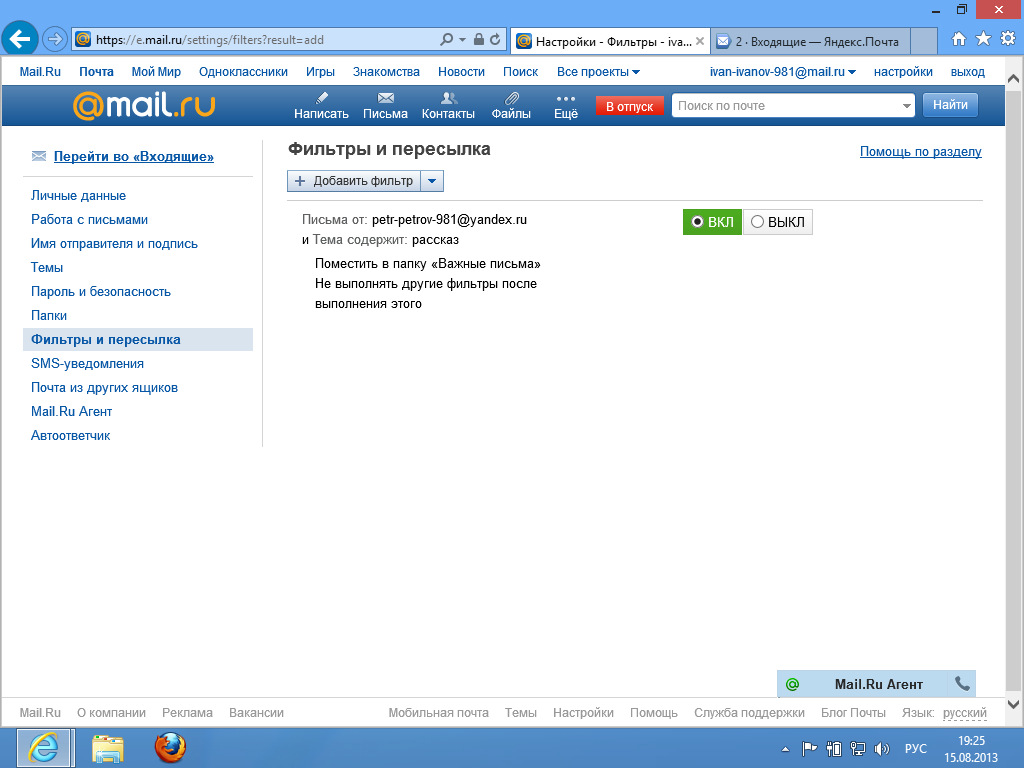Click the Добавить фильтр button
1024x768 pixels.
pyautogui.click(x=355, y=181)
